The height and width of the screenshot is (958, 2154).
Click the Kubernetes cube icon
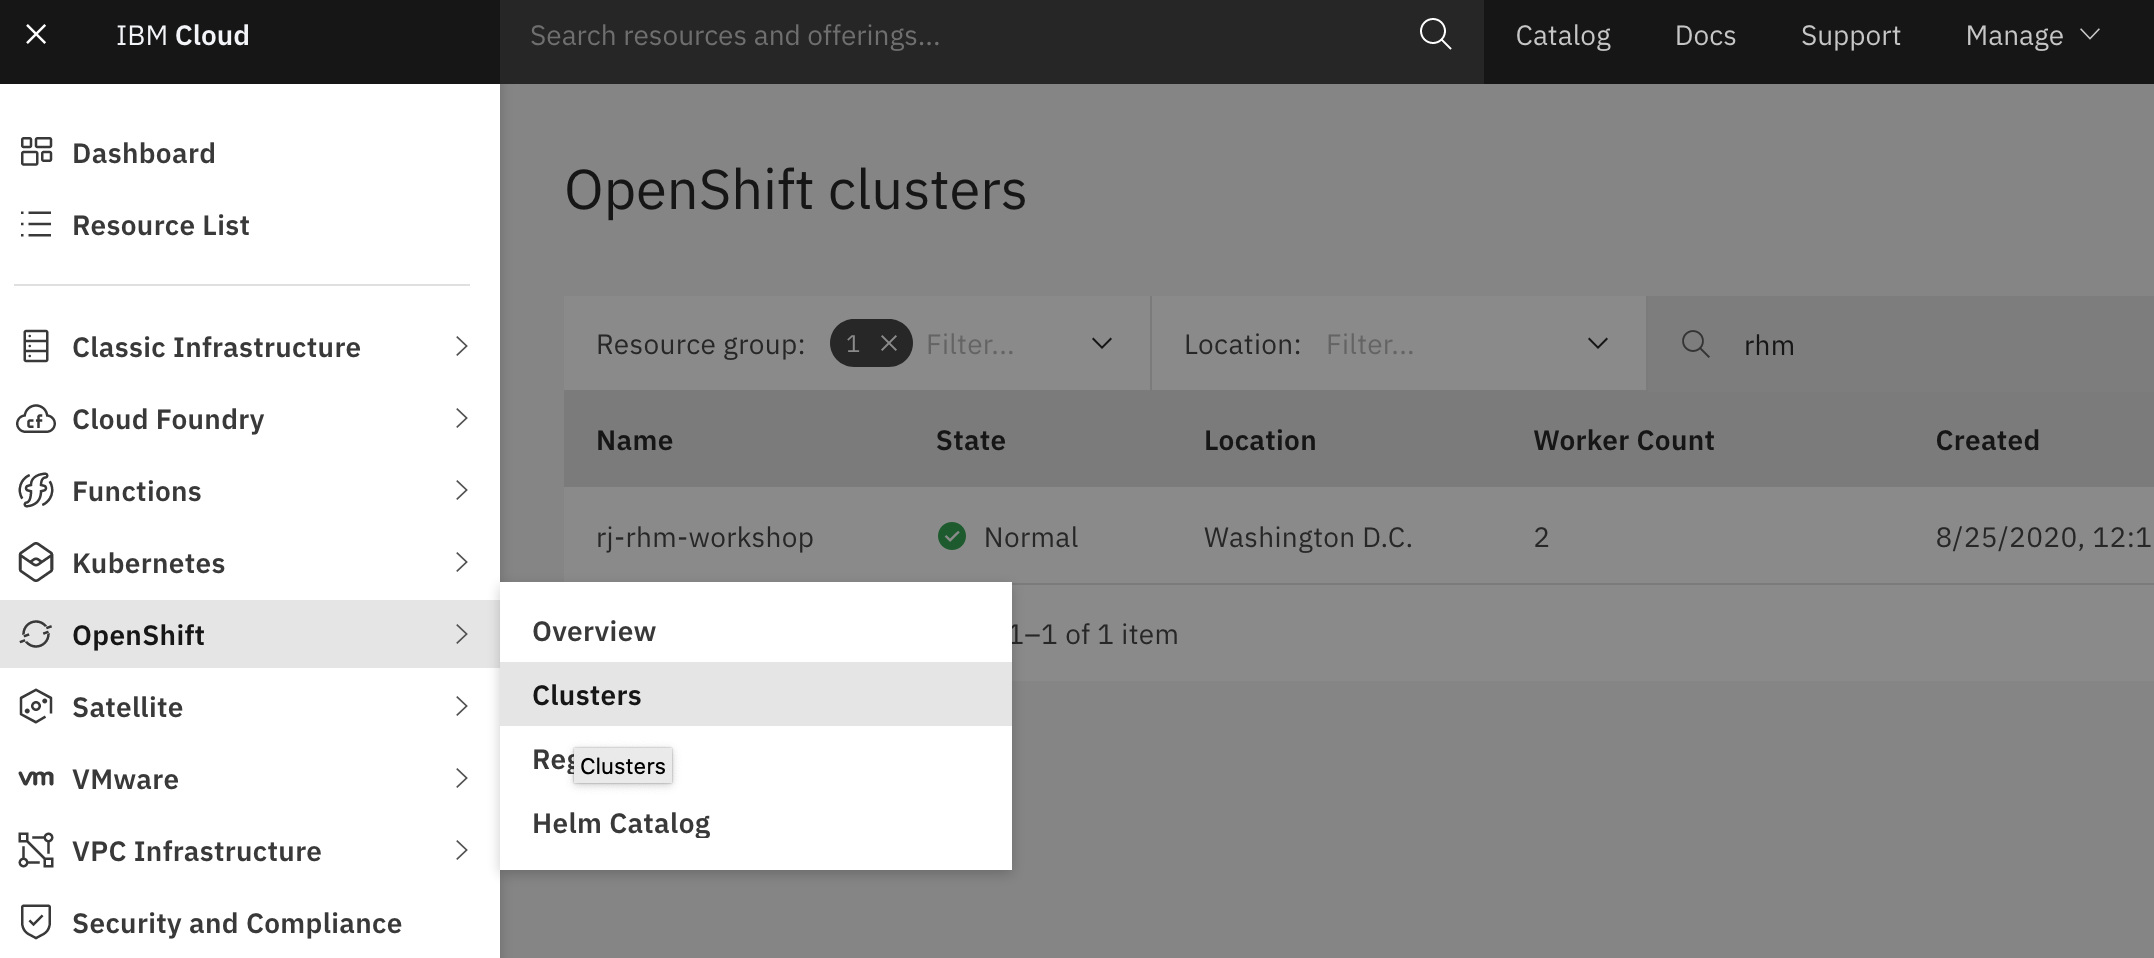pos(36,562)
